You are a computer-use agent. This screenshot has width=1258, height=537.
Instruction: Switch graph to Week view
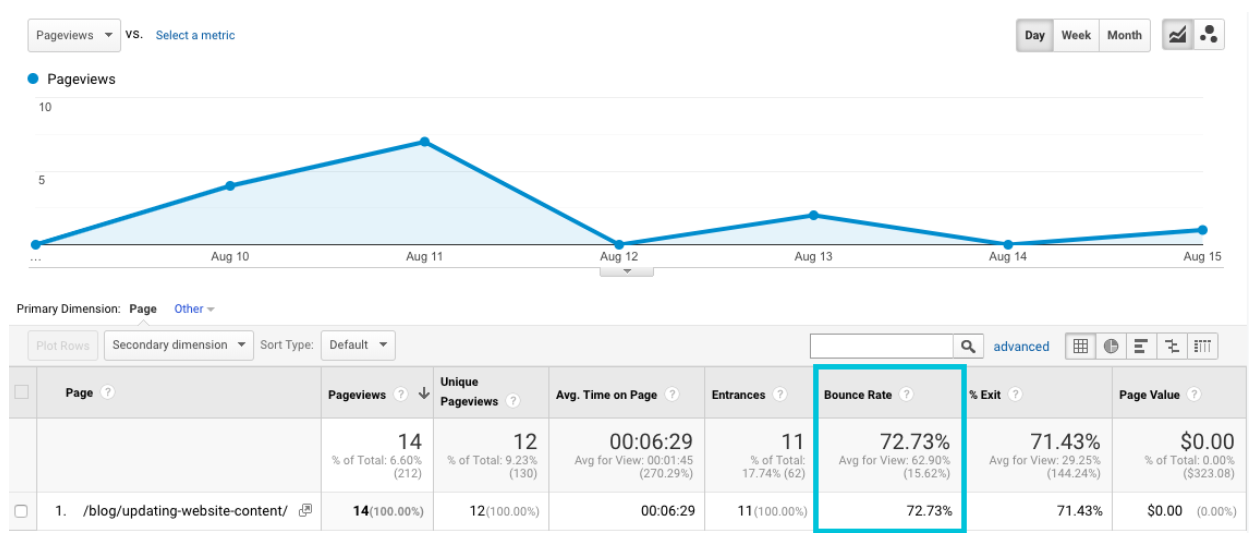tap(1075, 35)
